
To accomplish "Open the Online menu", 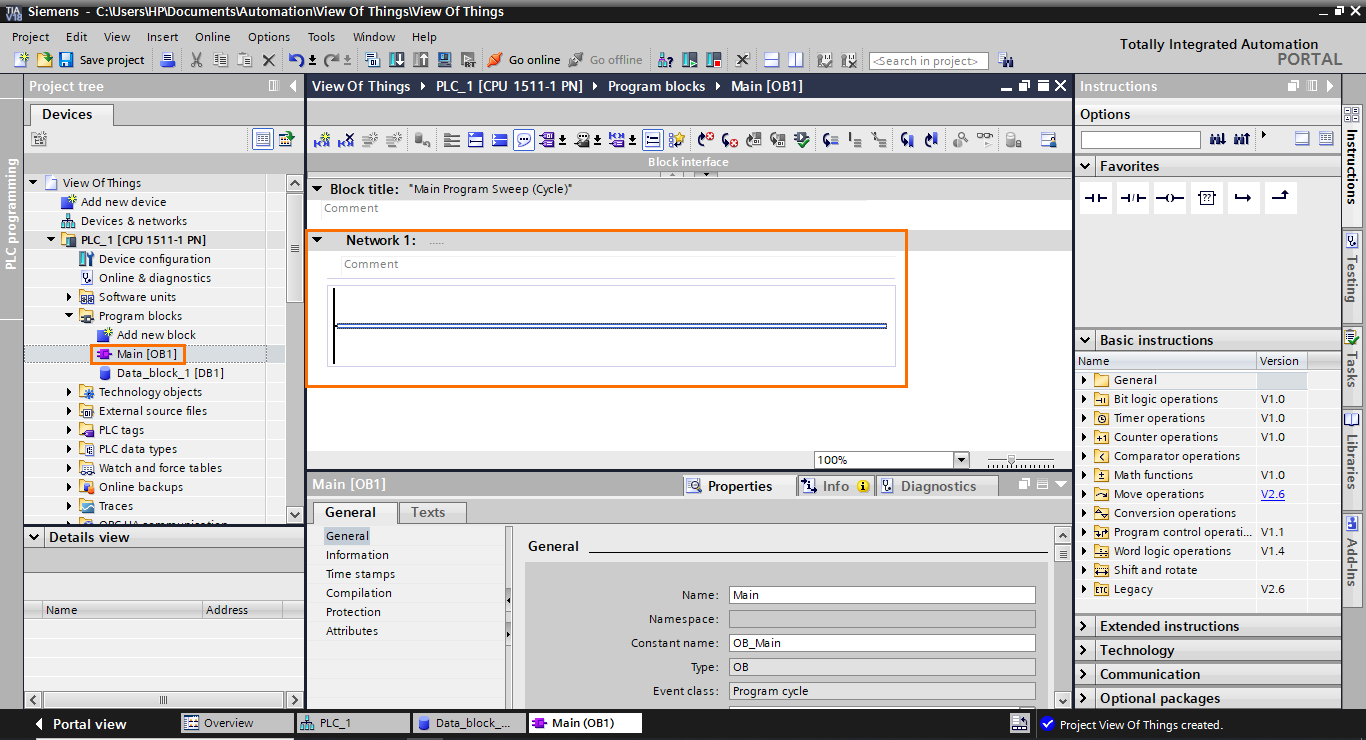I will pos(212,37).
